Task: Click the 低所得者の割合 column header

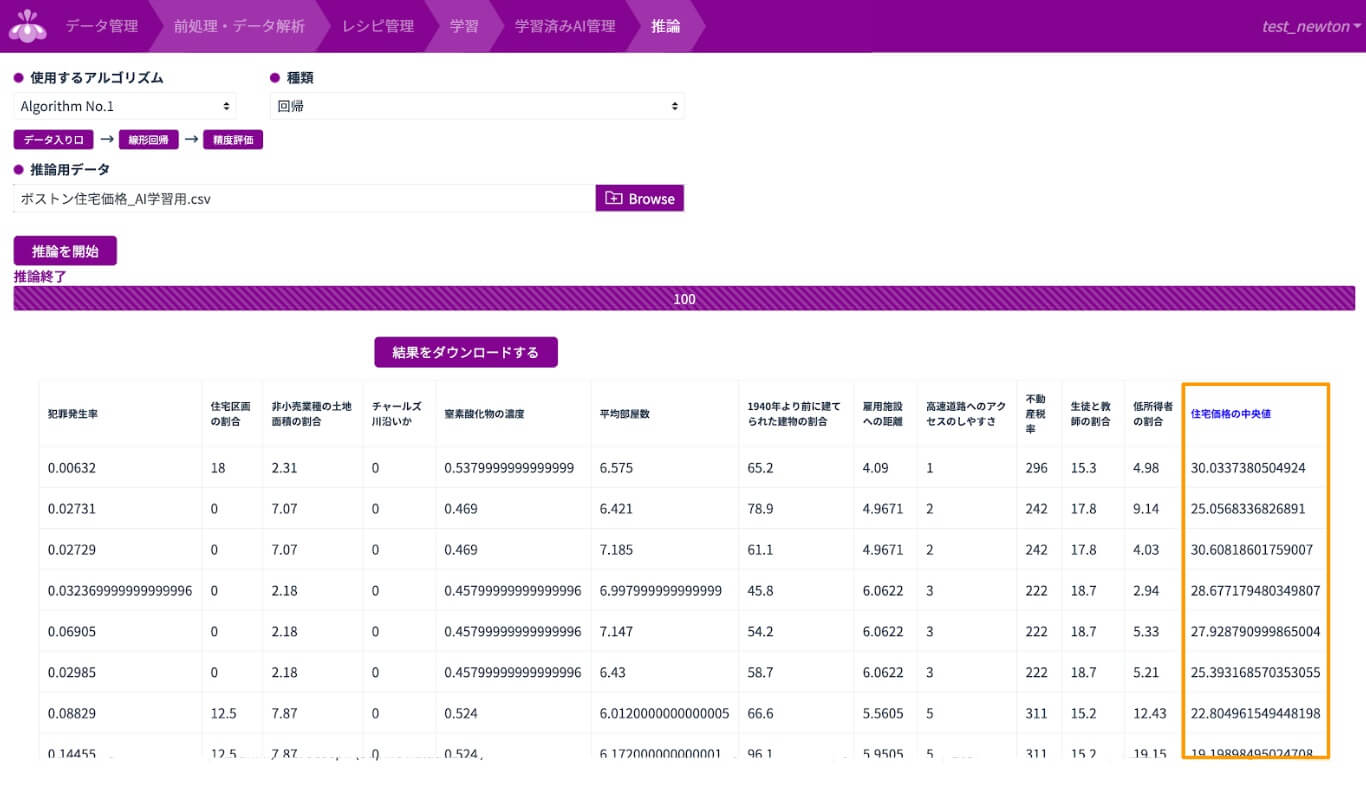Action: pyautogui.click(x=1153, y=413)
